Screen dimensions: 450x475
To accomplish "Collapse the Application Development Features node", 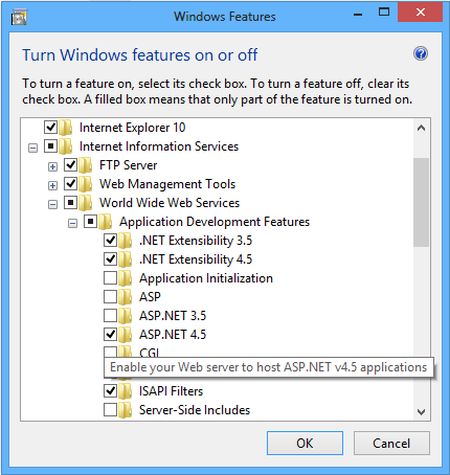I will coord(72,223).
